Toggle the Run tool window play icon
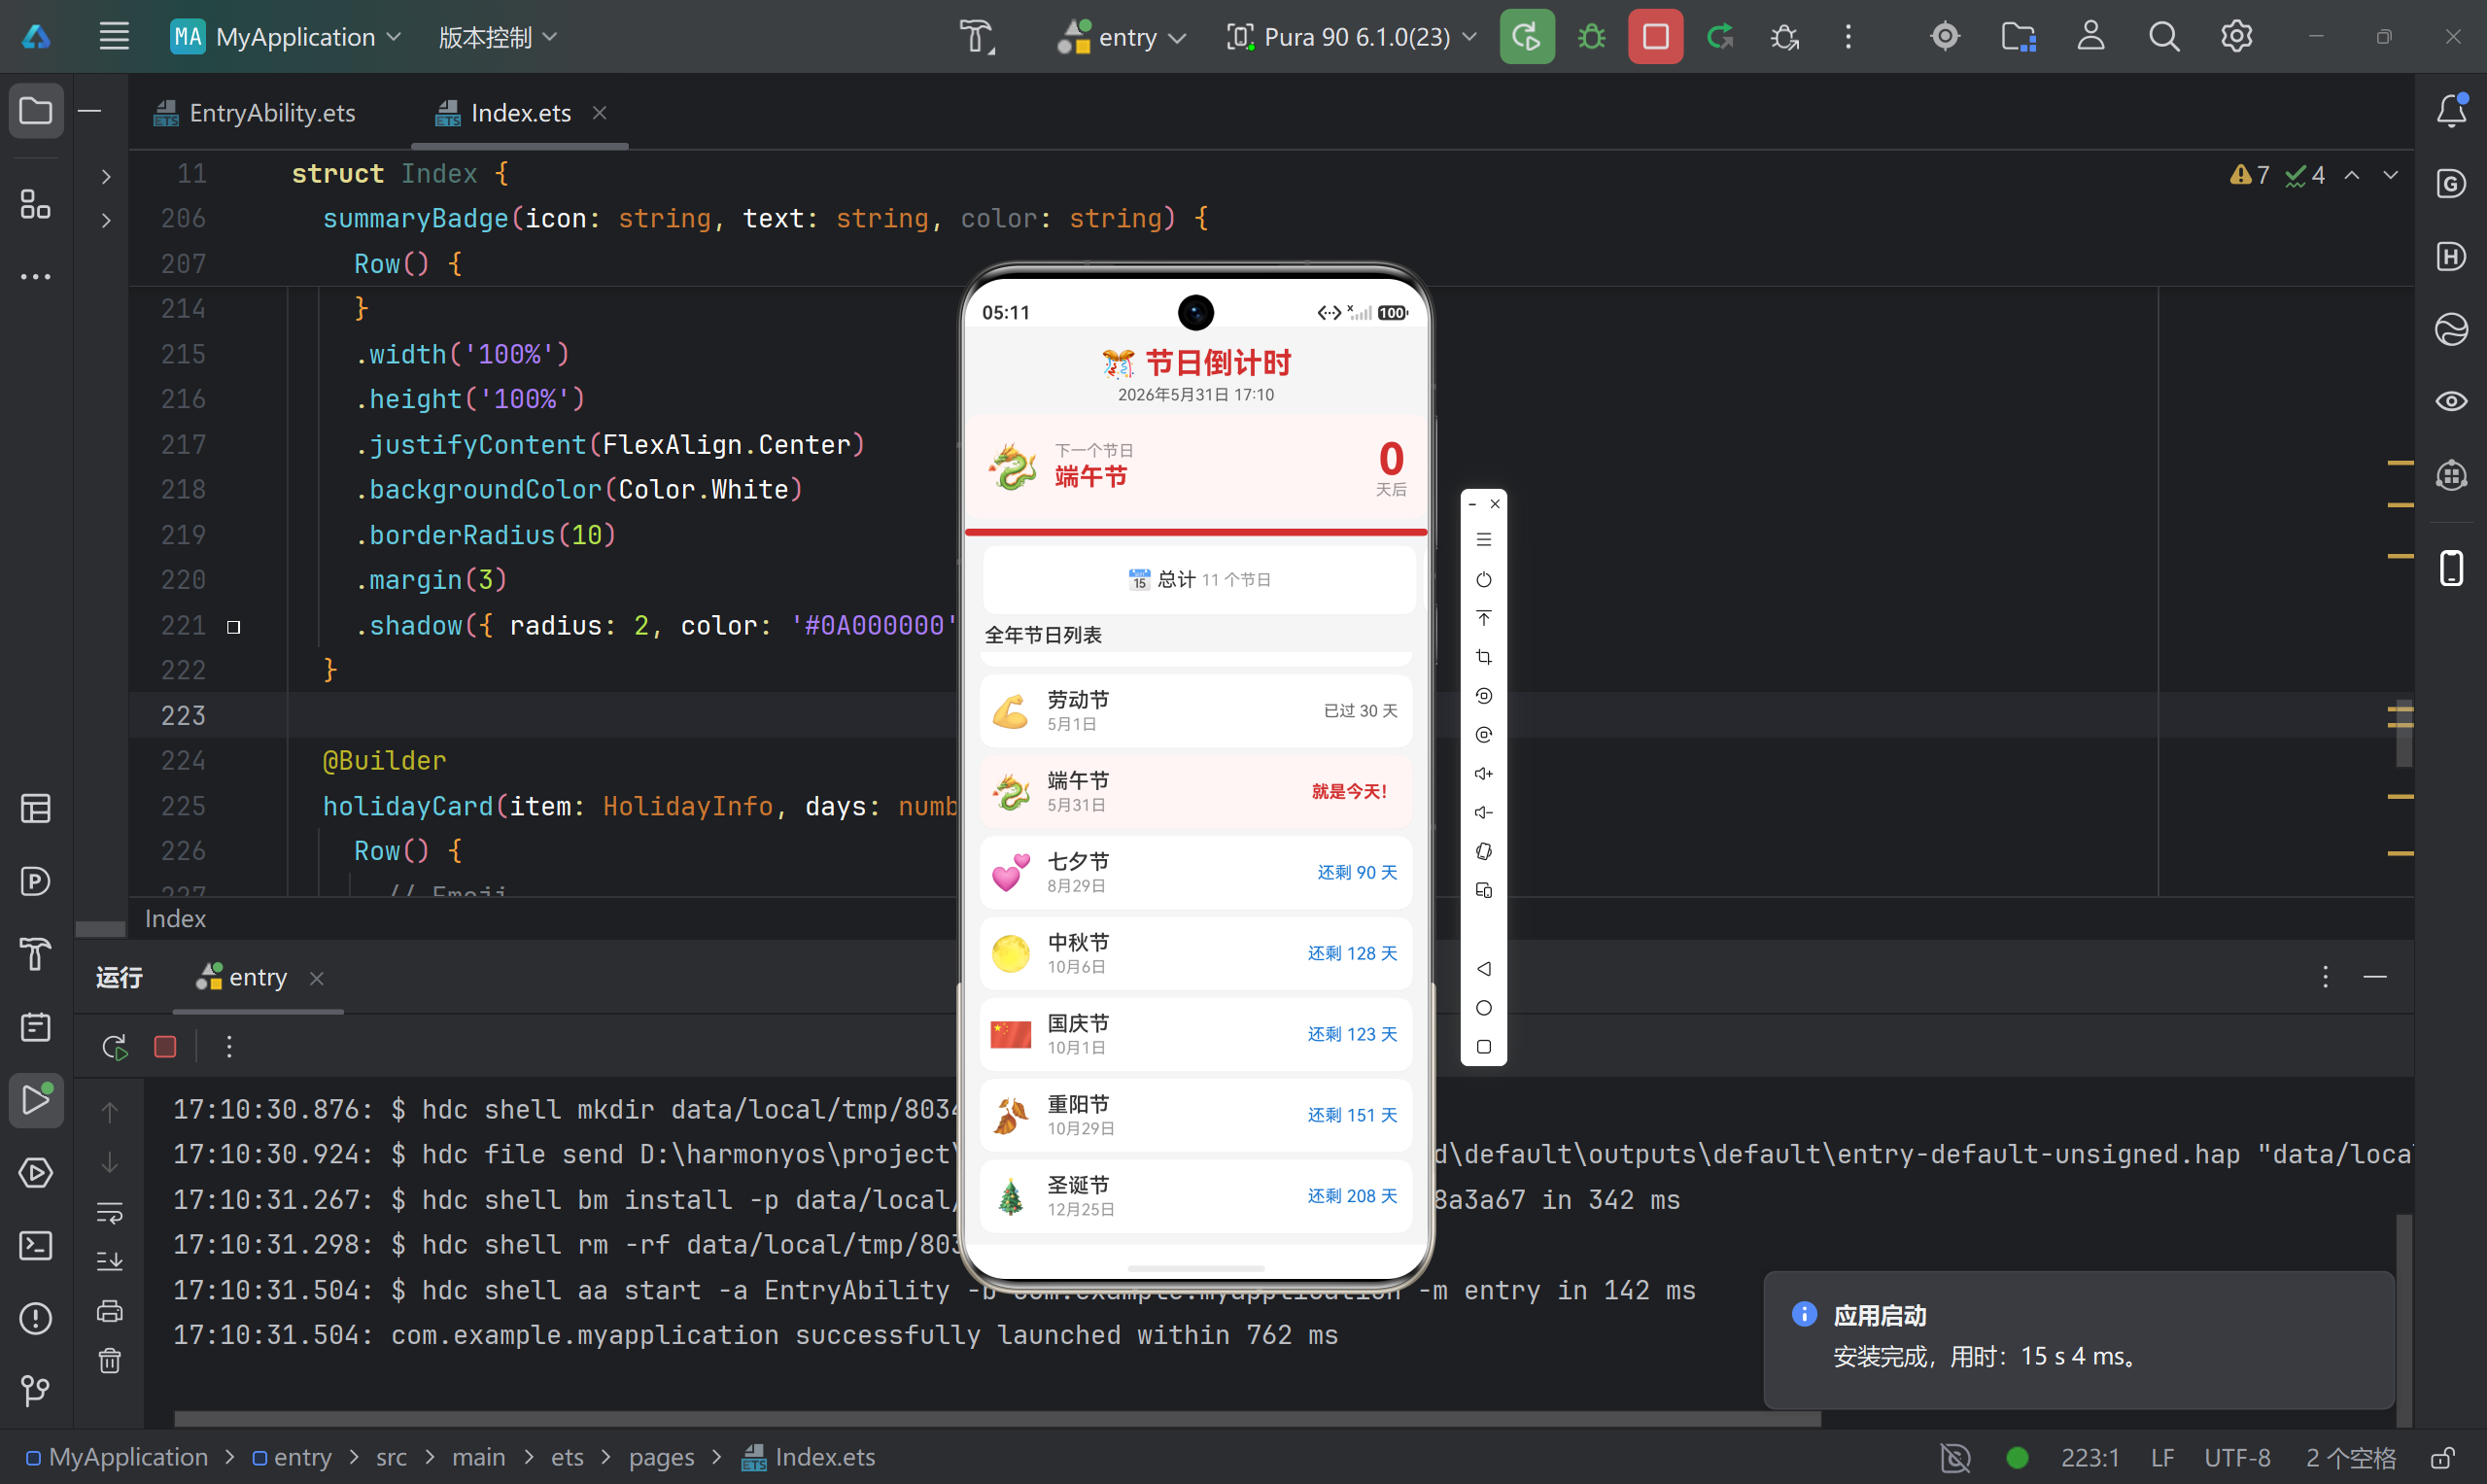The image size is (2487, 1484). coord(36,1099)
